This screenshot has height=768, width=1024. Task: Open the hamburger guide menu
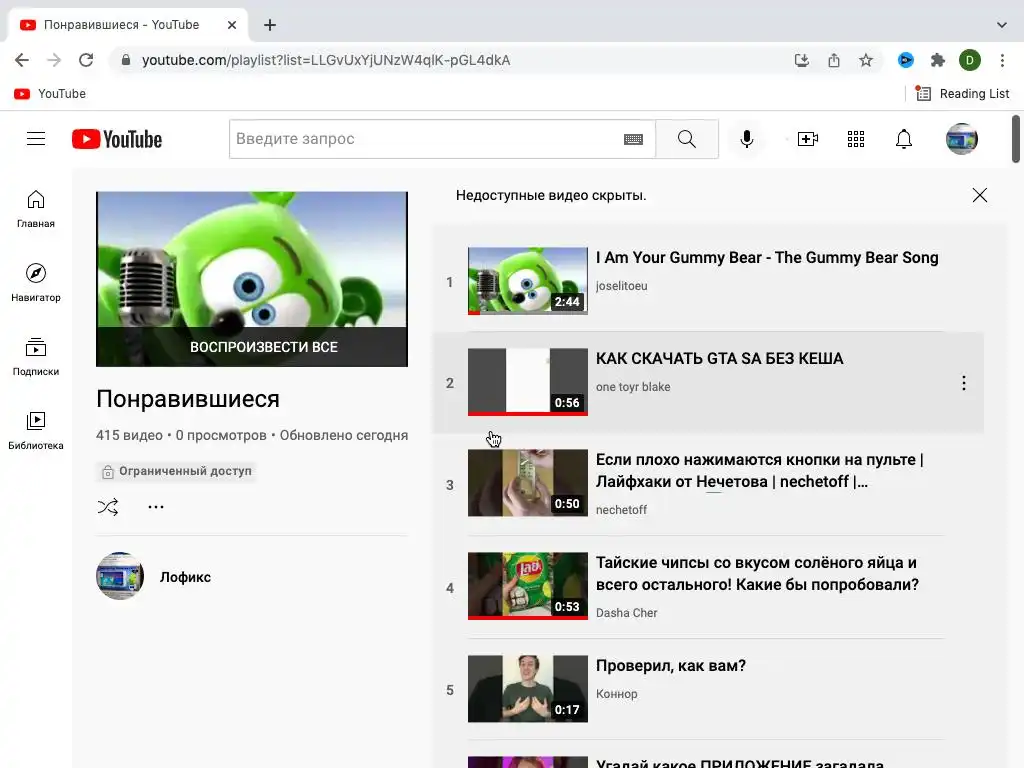click(36, 139)
